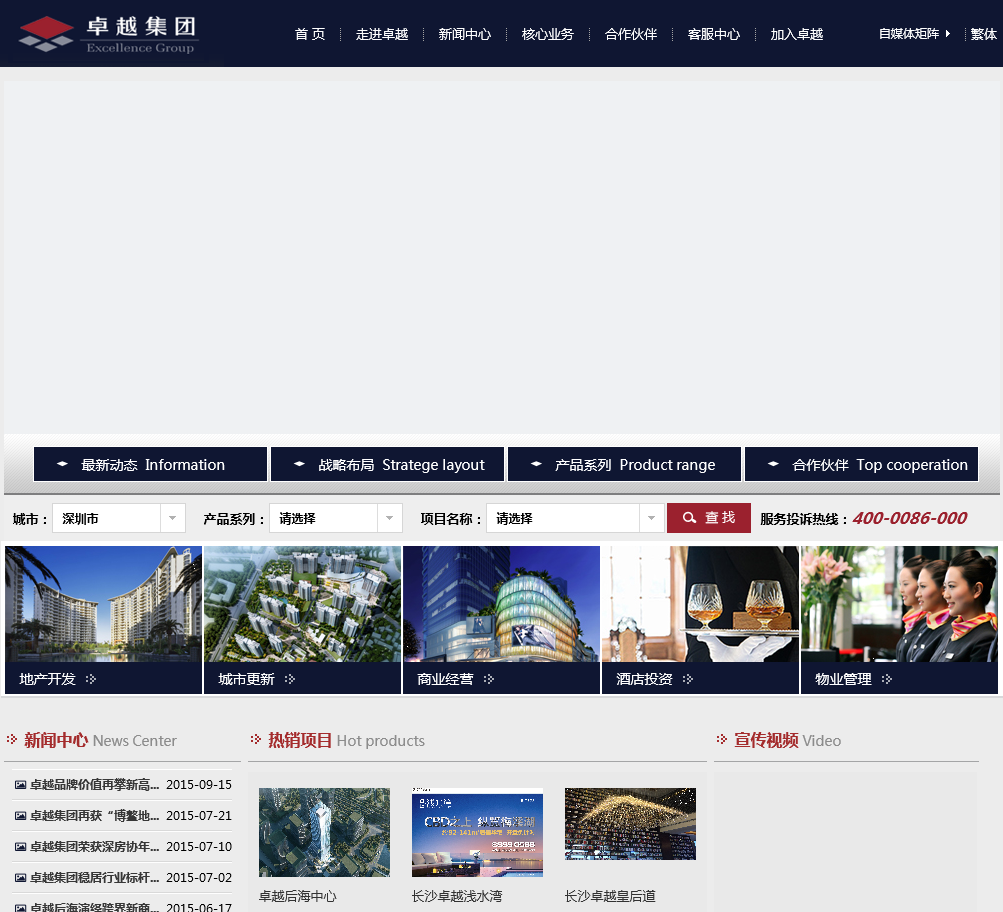Click the arrow icon on 产品系列 tab
Viewport: 1003px width, 912px height.
[536, 464]
